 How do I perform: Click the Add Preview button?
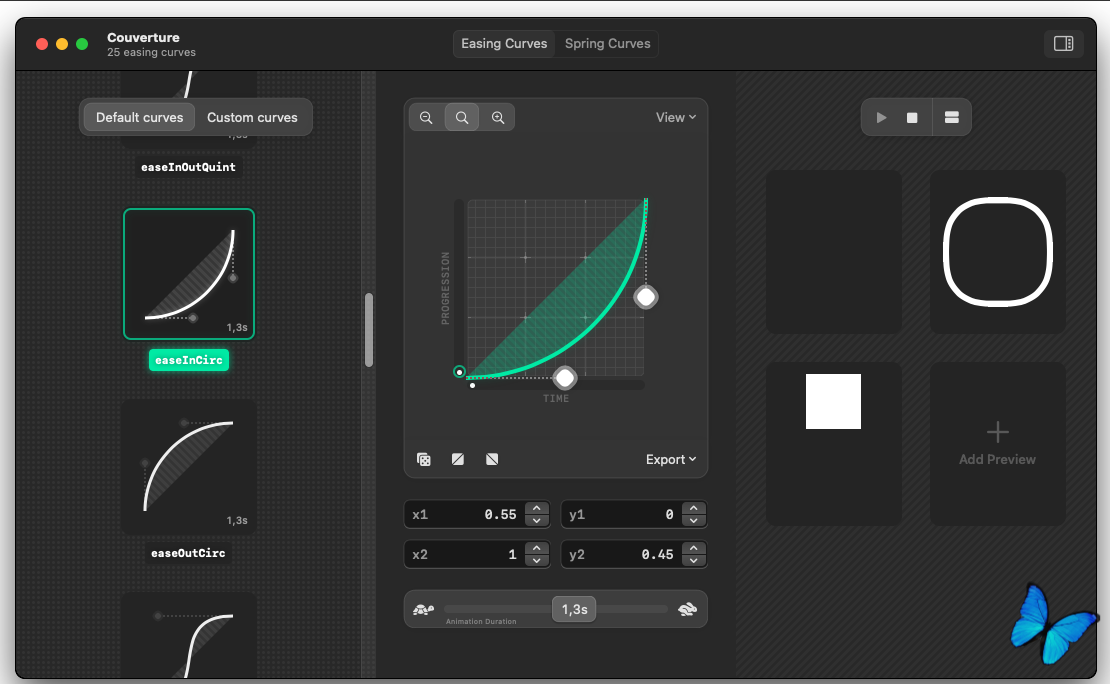click(x=997, y=444)
